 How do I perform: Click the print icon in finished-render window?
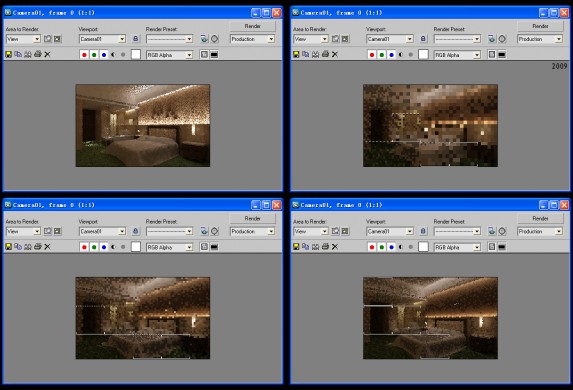(x=38, y=54)
